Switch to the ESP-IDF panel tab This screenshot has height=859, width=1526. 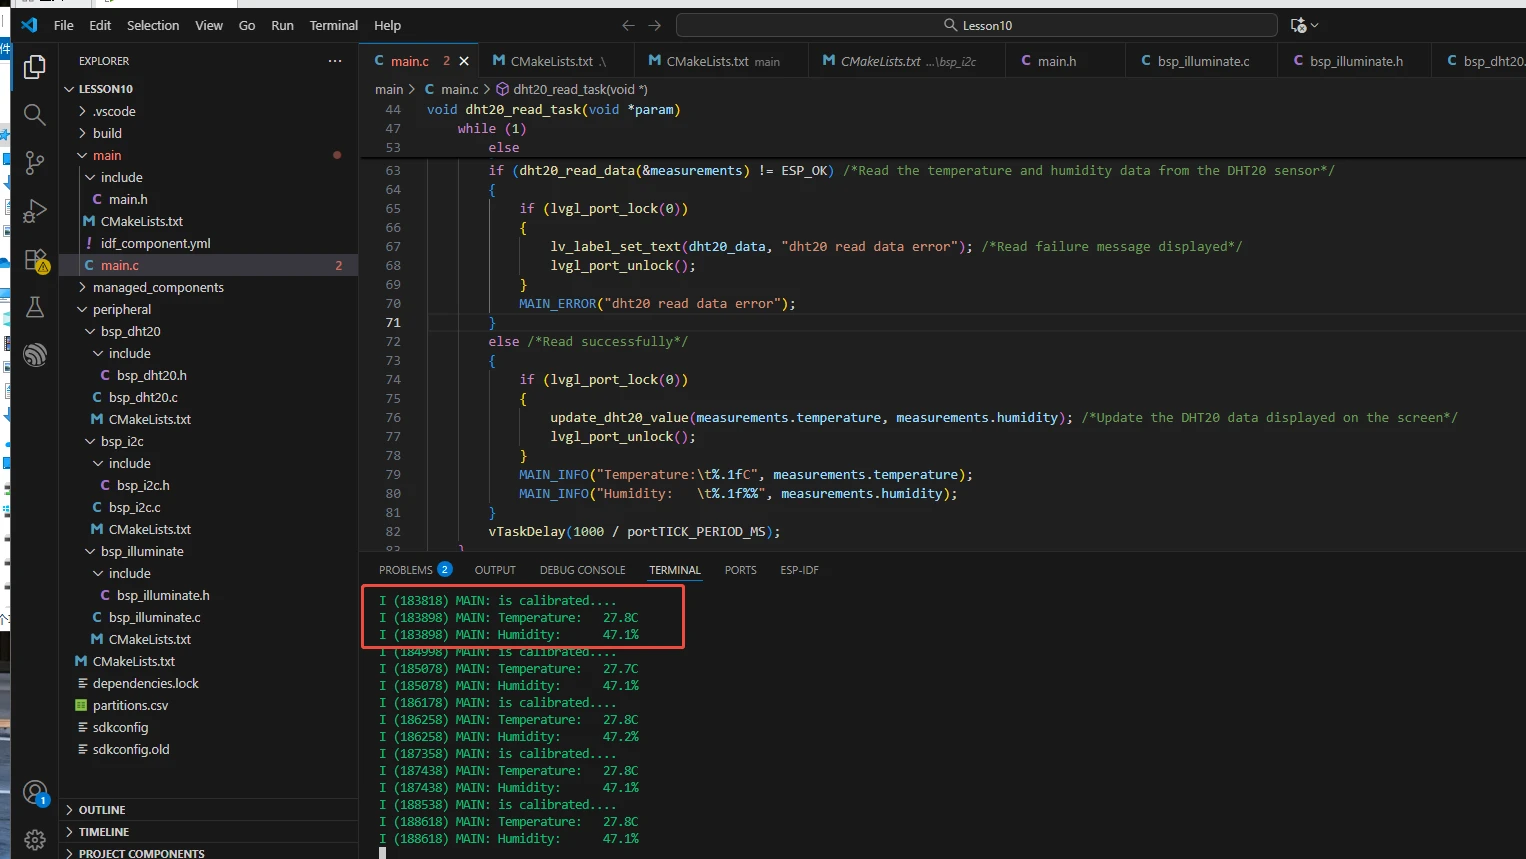[x=799, y=570]
